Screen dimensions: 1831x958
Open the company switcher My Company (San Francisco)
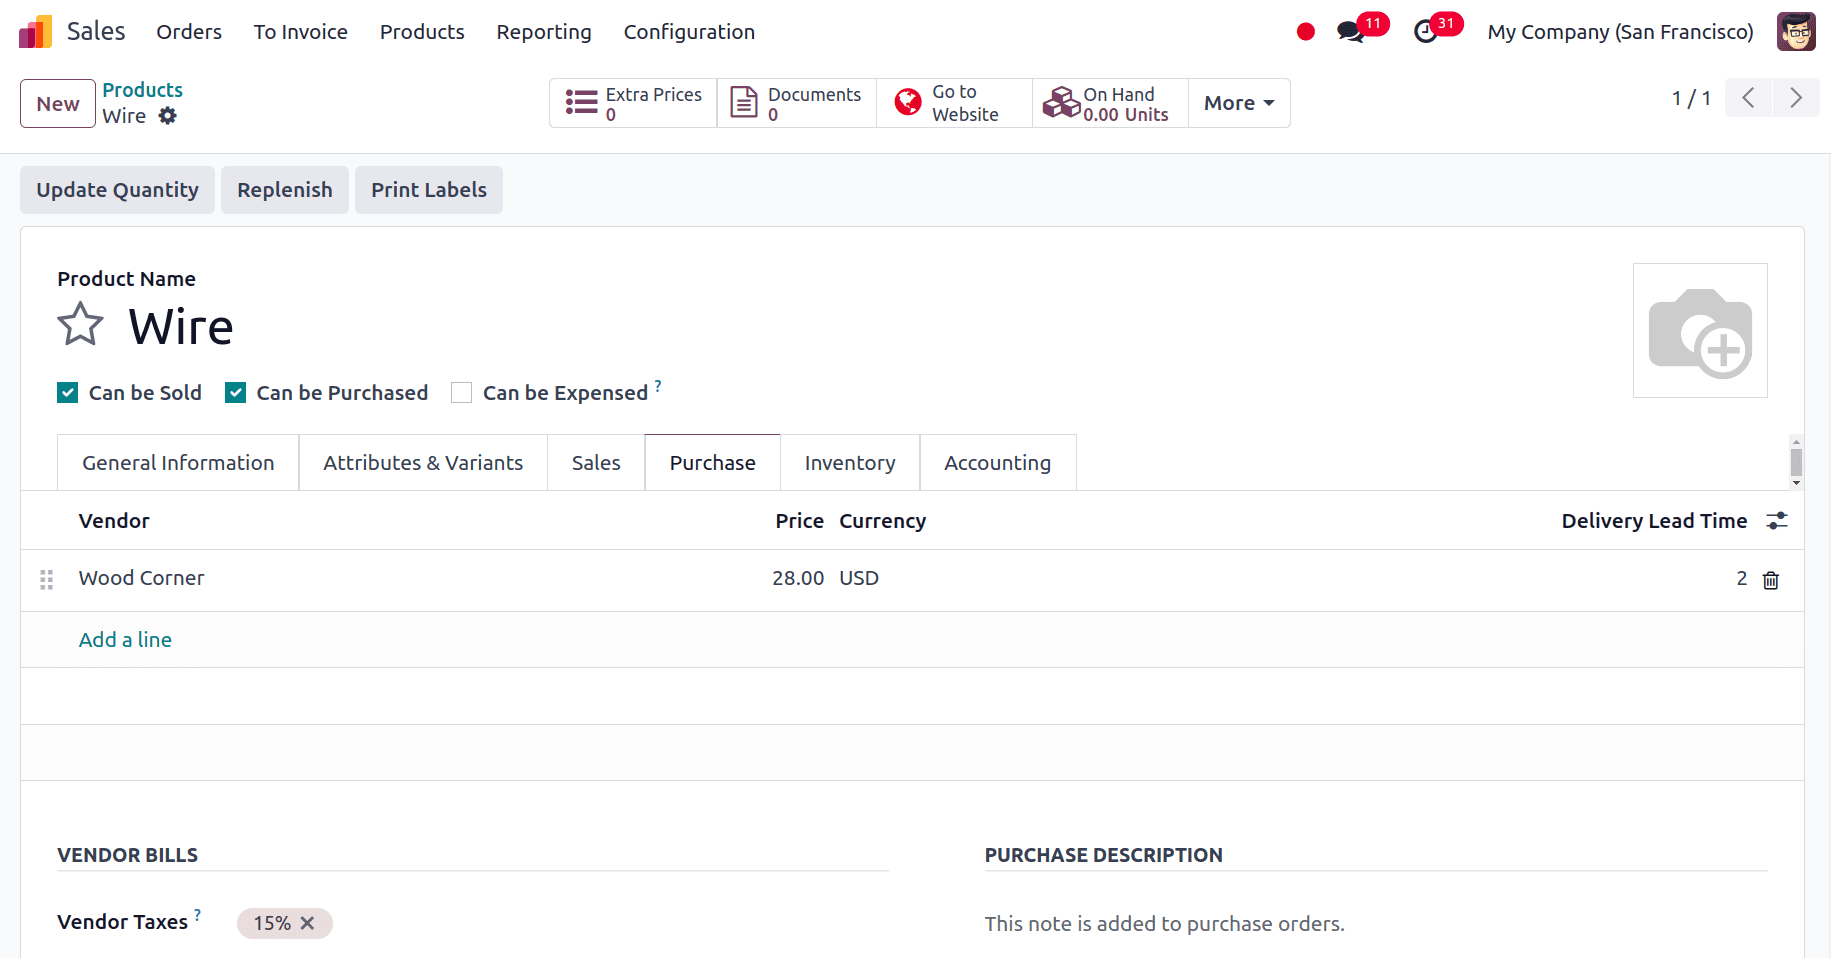pos(1620,32)
